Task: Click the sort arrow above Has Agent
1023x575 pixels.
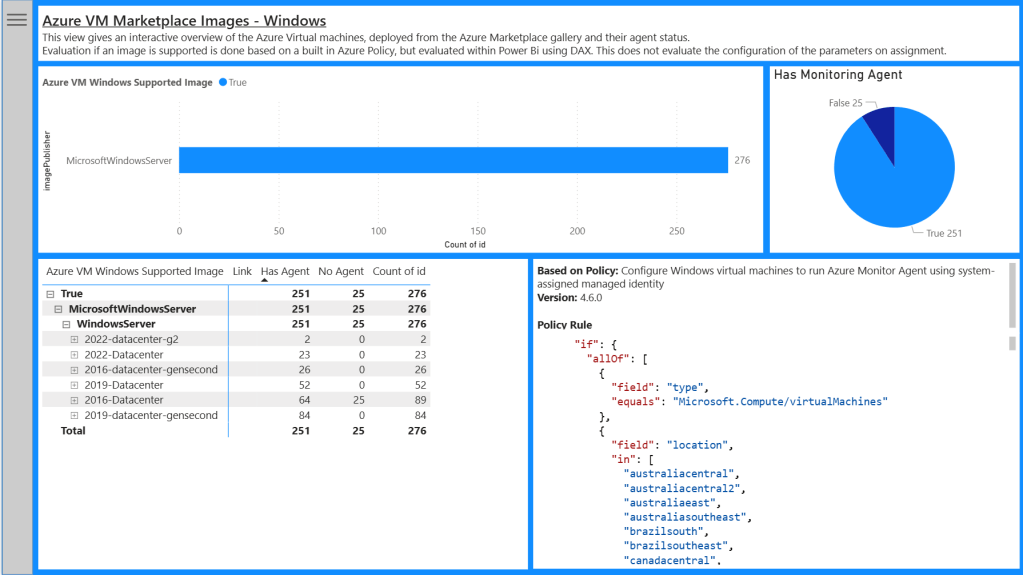Action: coord(265,281)
